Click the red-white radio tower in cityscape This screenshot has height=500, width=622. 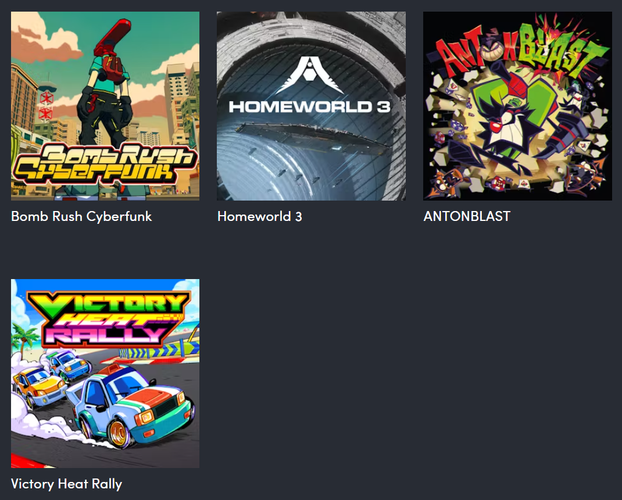[x=46, y=103]
